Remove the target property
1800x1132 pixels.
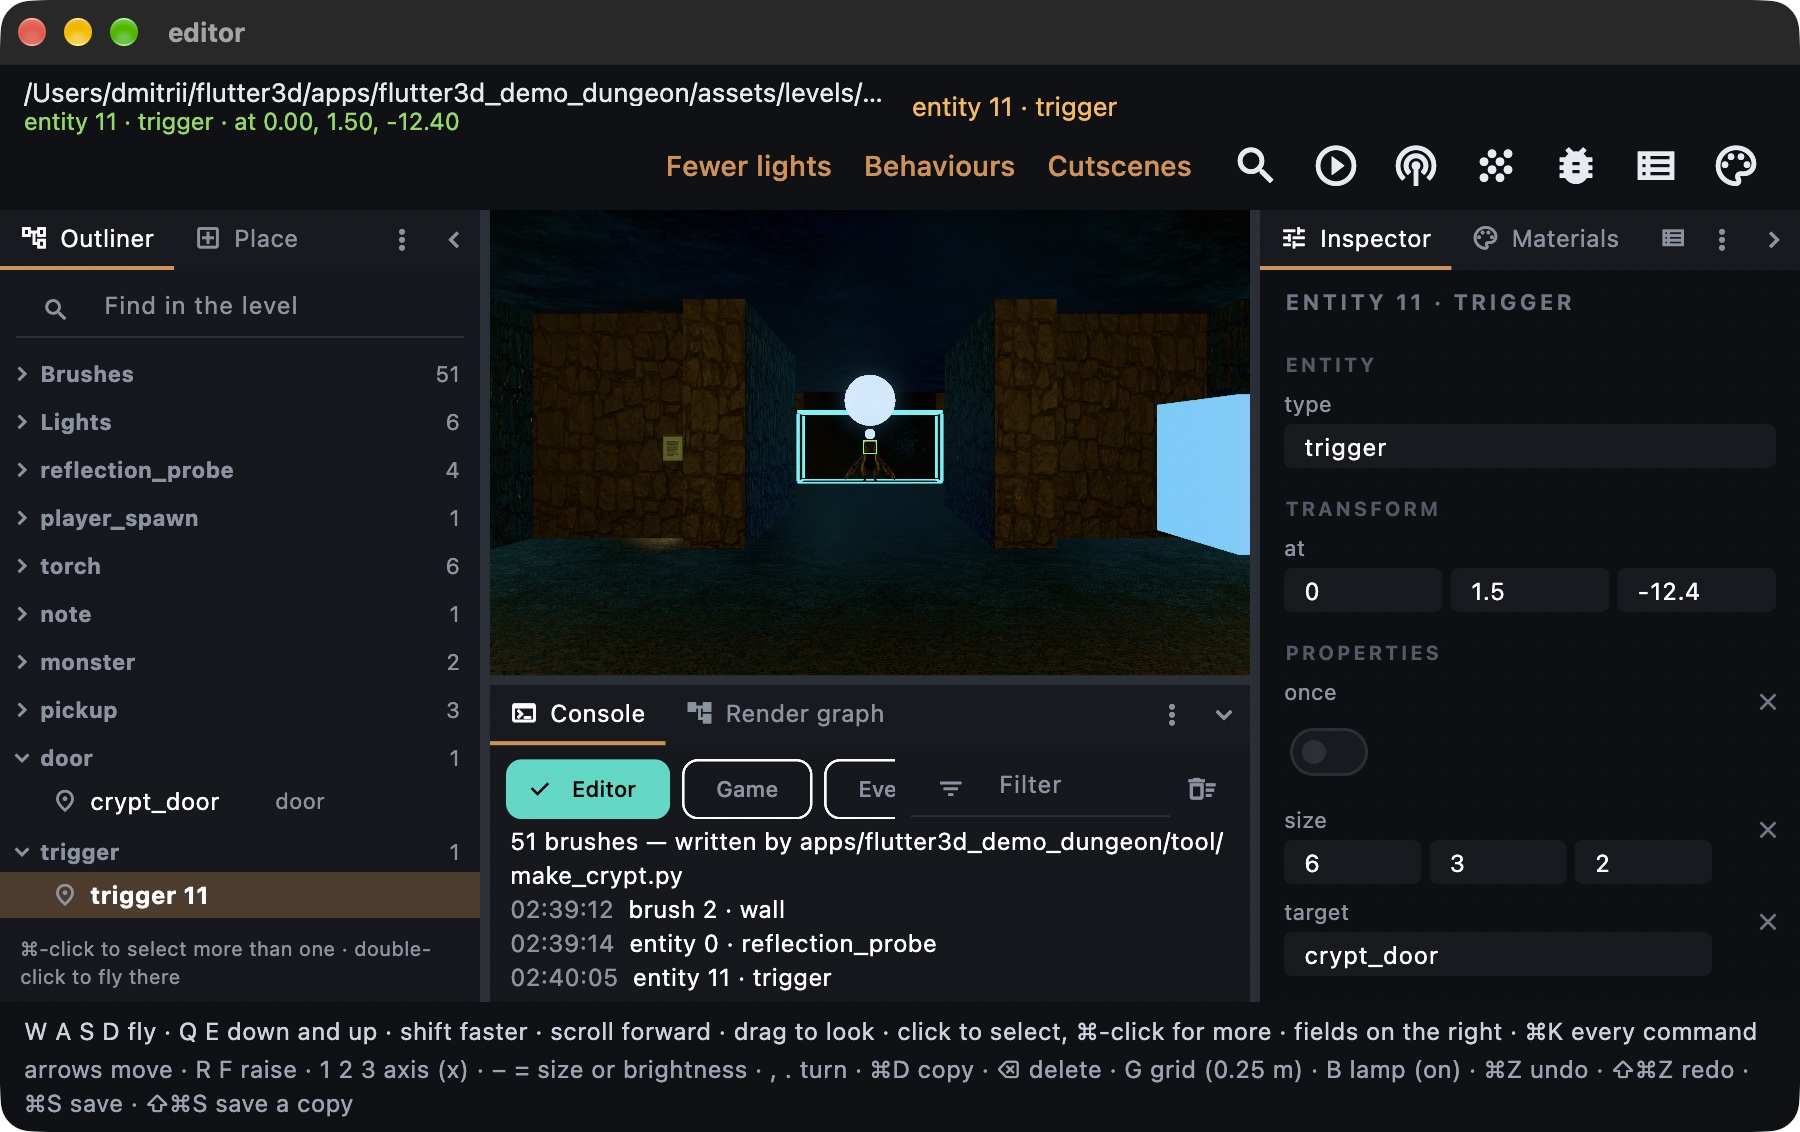[x=1767, y=922]
